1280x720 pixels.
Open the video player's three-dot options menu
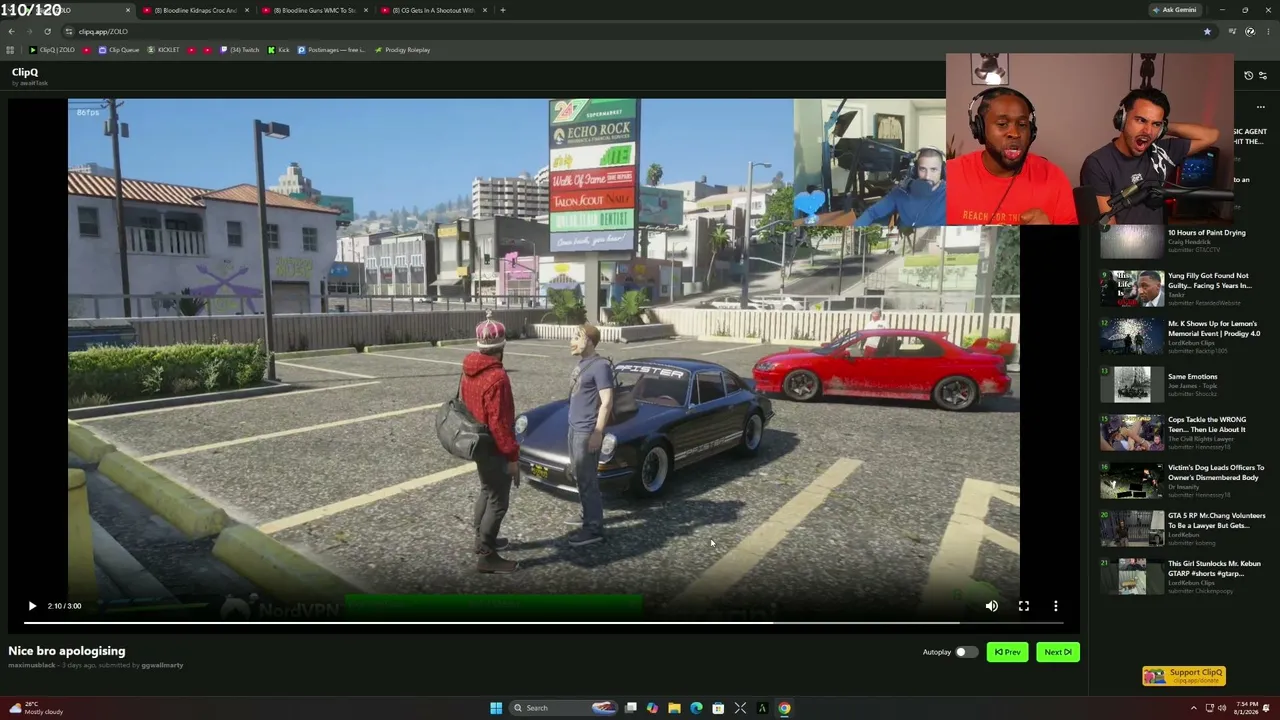1055,606
